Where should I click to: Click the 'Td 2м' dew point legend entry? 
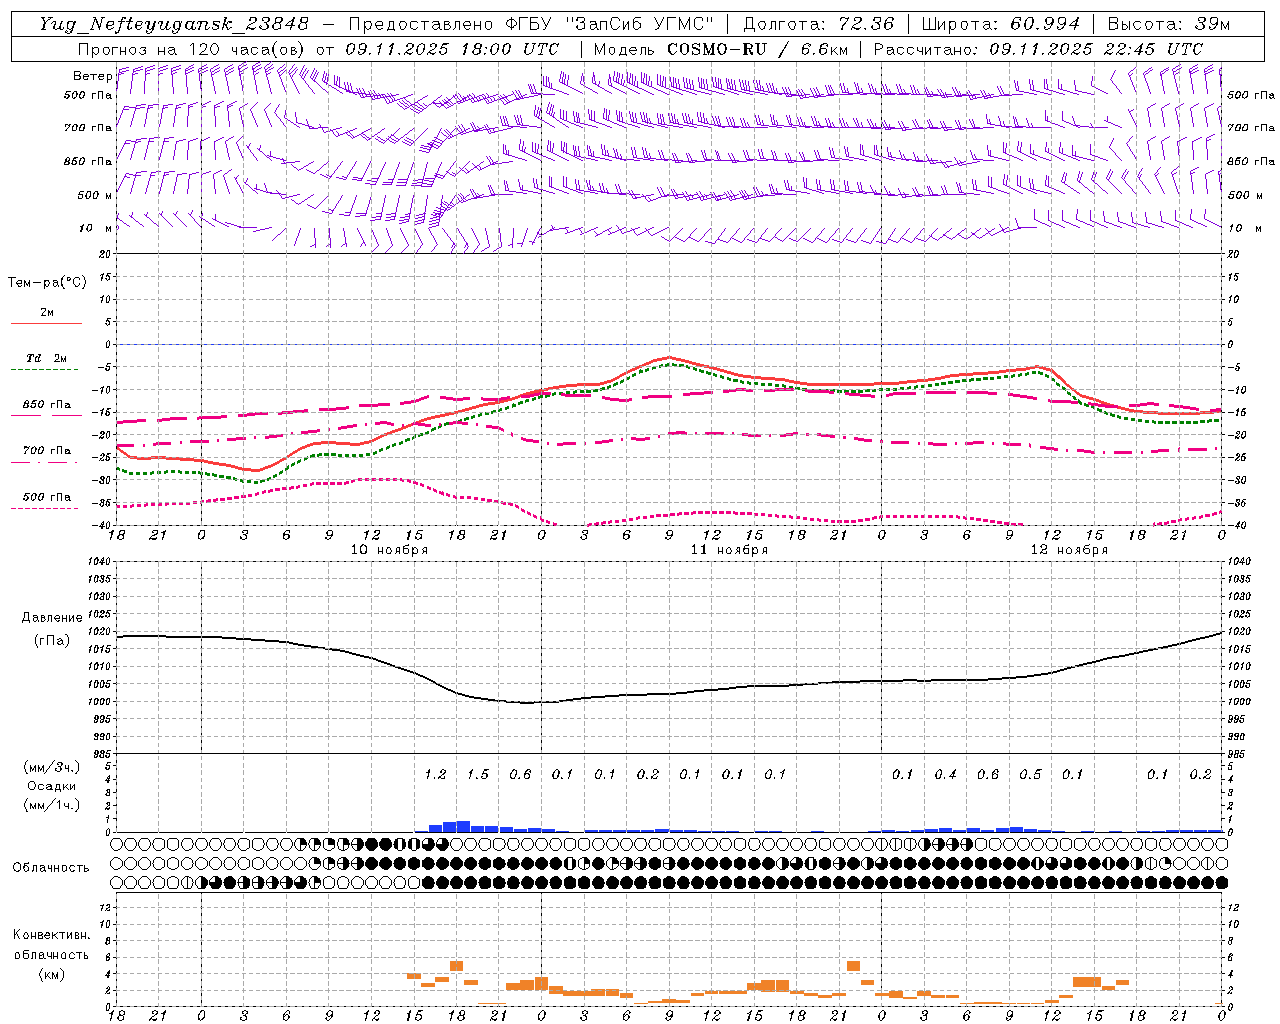click(46, 358)
